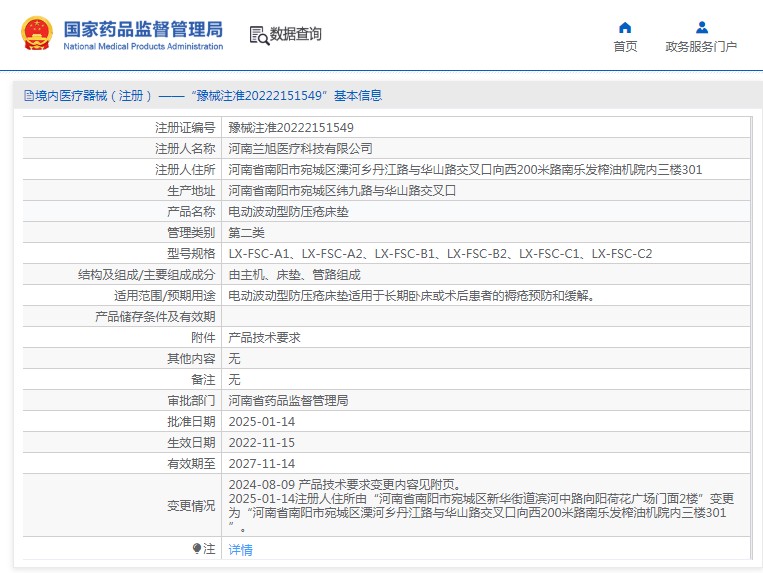Click the 生效日期 row label
Image resolution: width=763 pixels, height=573 pixels.
point(191,443)
